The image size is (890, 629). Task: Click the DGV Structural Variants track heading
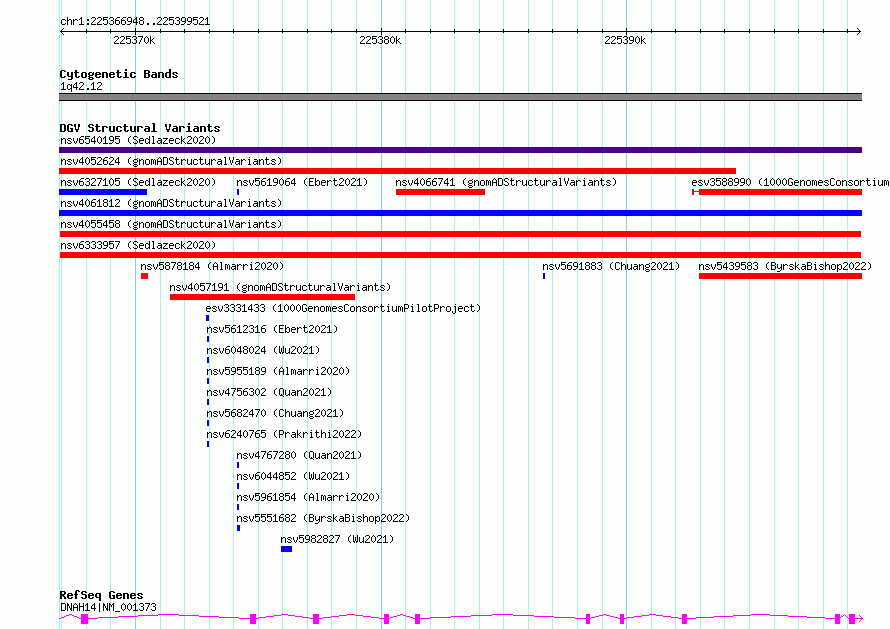click(140, 128)
